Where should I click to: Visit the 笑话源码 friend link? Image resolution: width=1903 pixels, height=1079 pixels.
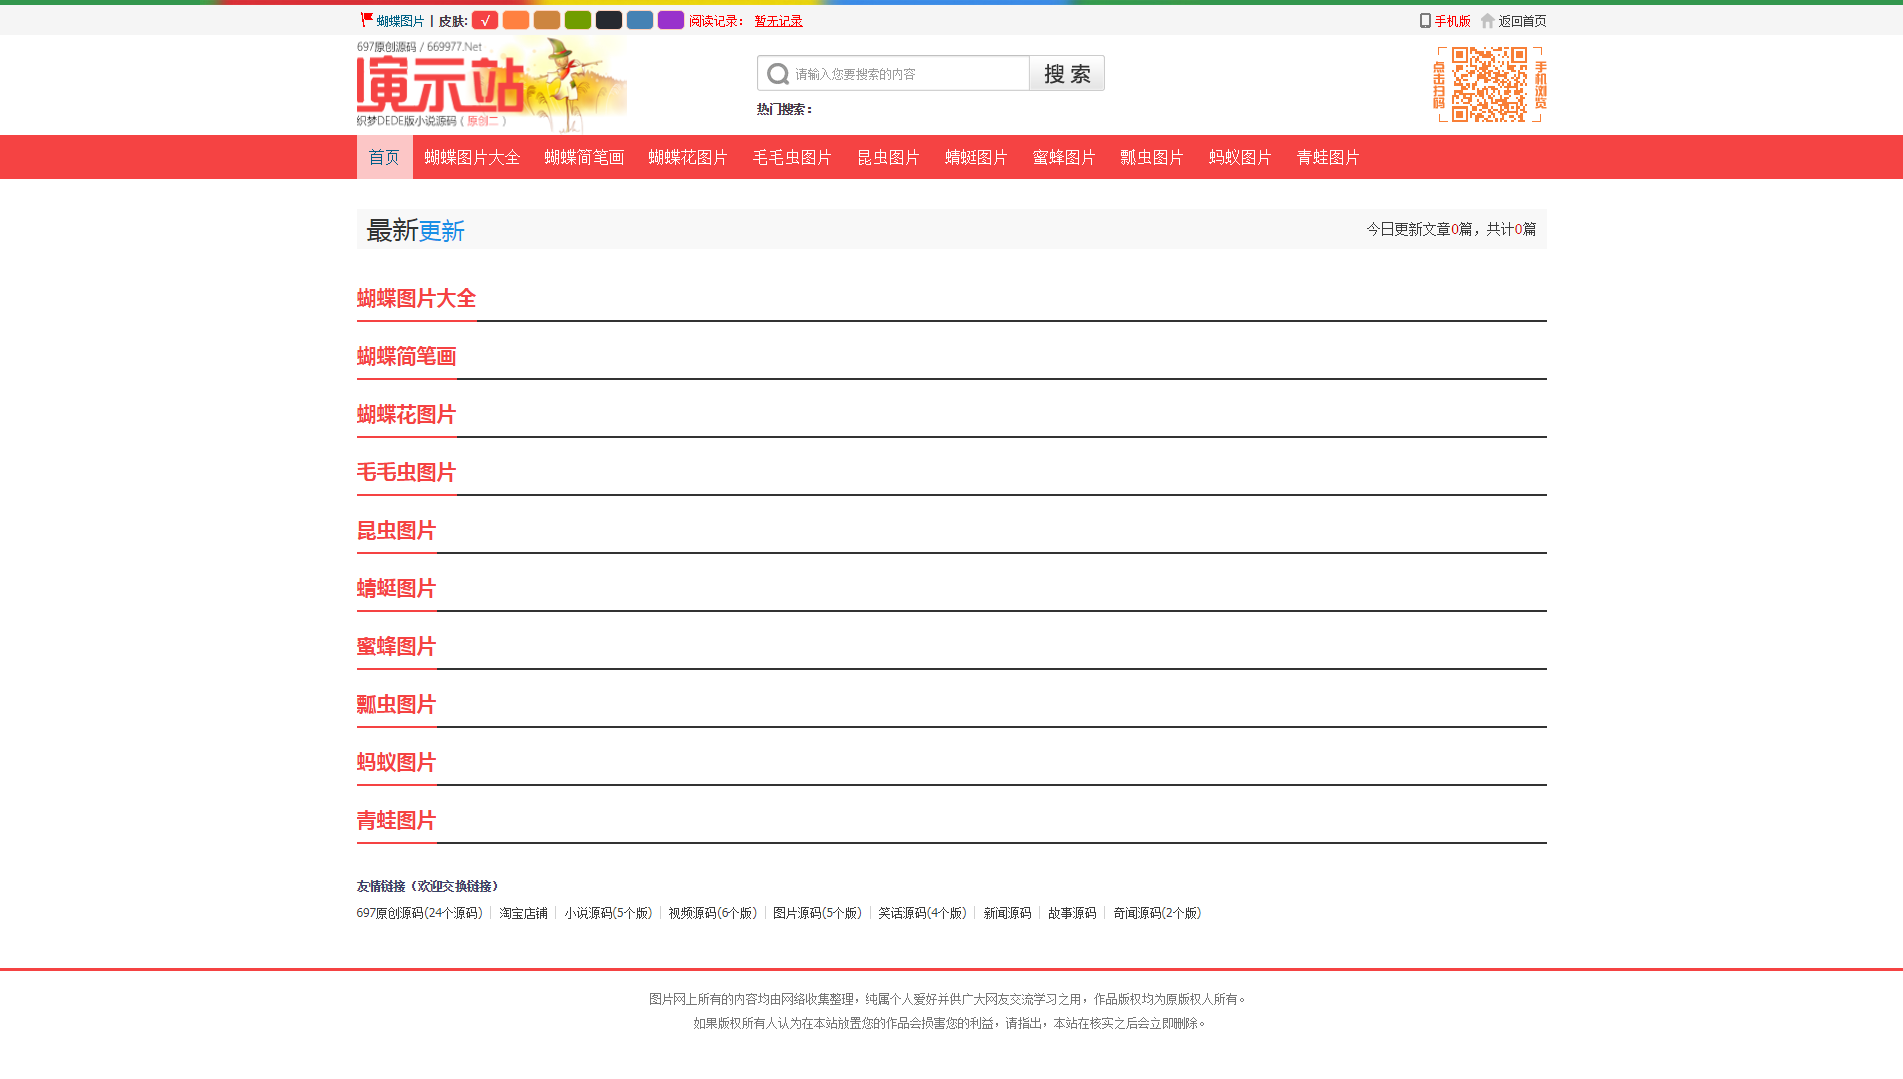tap(922, 913)
